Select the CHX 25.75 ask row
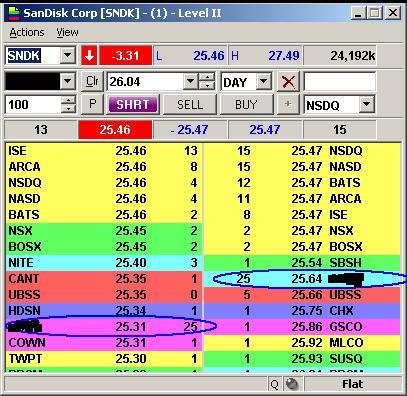This screenshot has height=396, width=407. [x=302, y=311]
